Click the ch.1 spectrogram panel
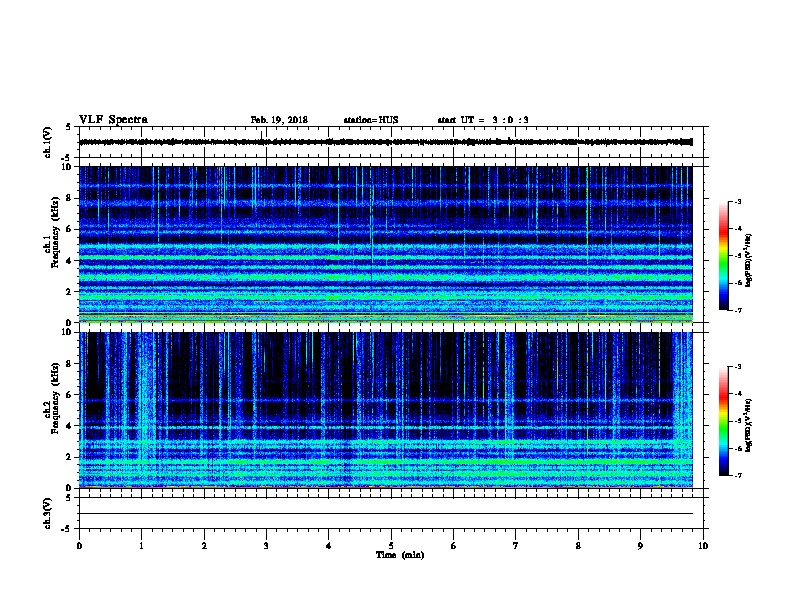Viewport: 792px width, 612px height. (386, 244)
